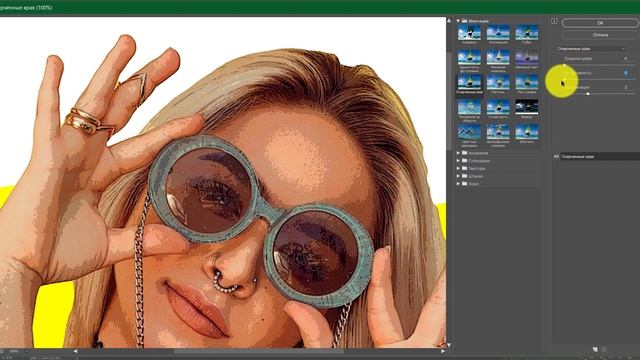This screenshot has width=640, height=360.
Task: Collapse the Имитация filter folder
Action: click(x=458, y=20)
